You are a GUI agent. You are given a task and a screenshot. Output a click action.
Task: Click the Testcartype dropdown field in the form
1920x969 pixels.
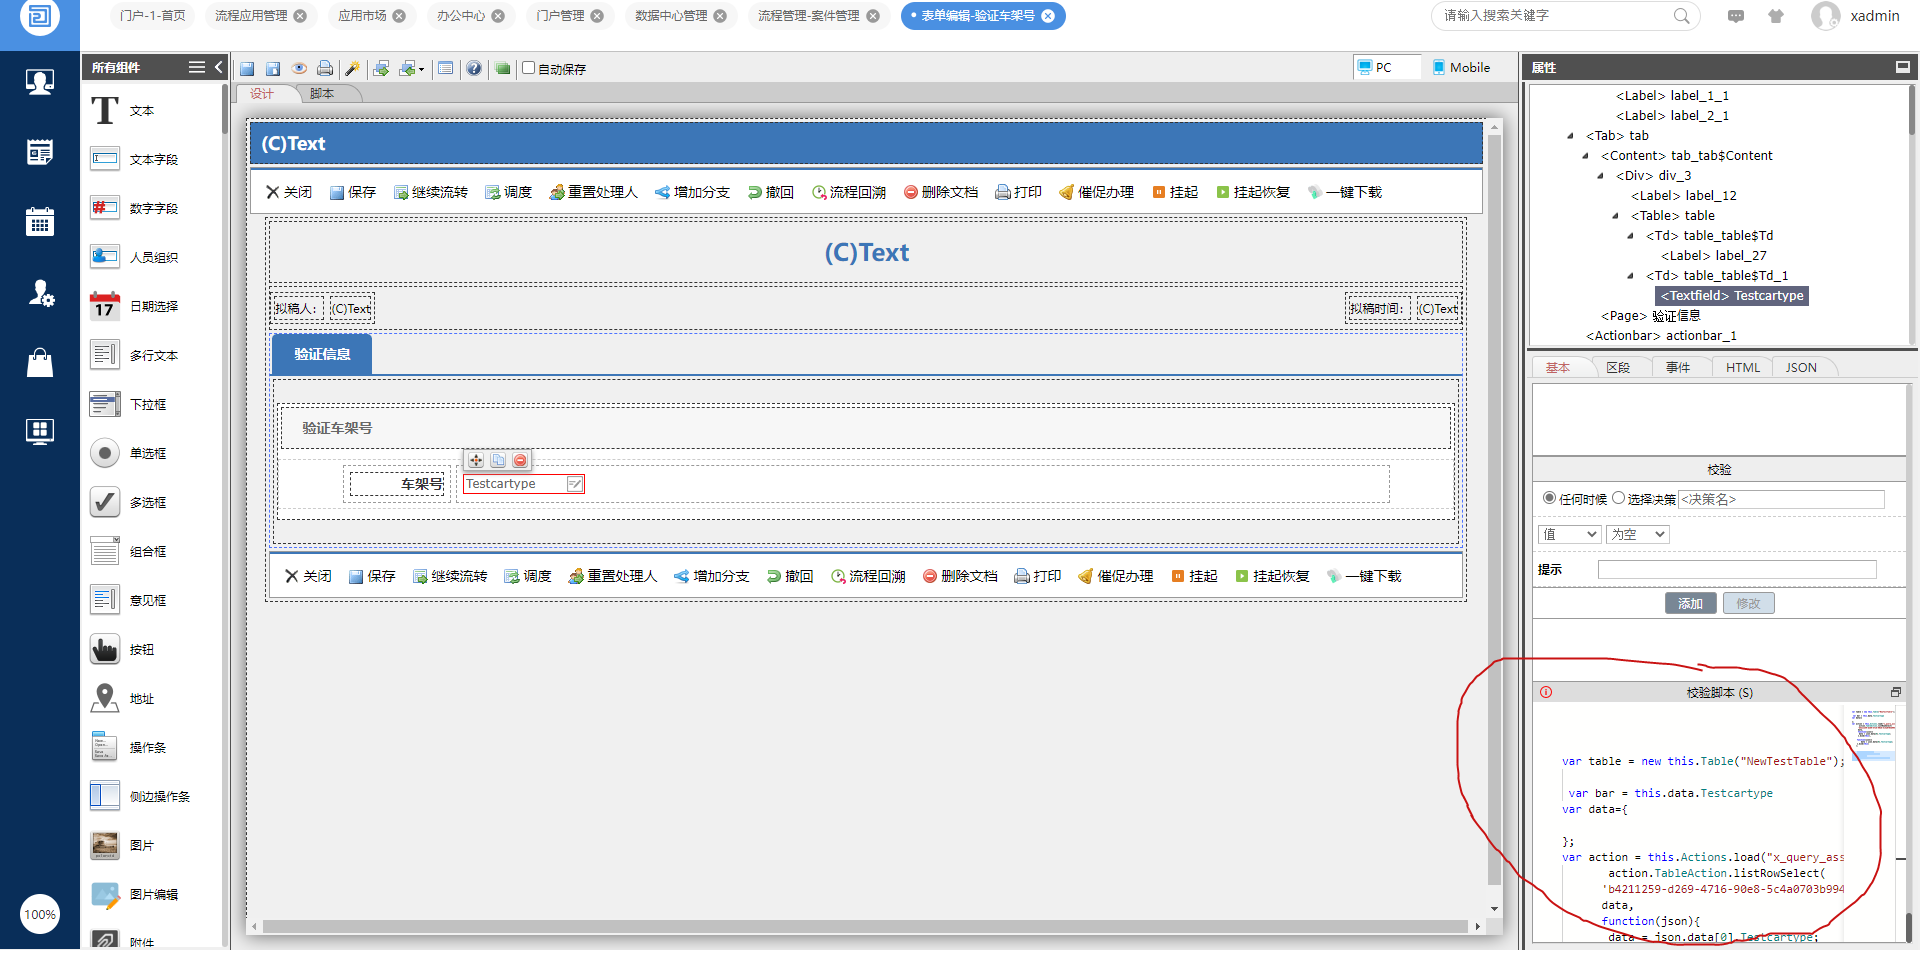524,484
